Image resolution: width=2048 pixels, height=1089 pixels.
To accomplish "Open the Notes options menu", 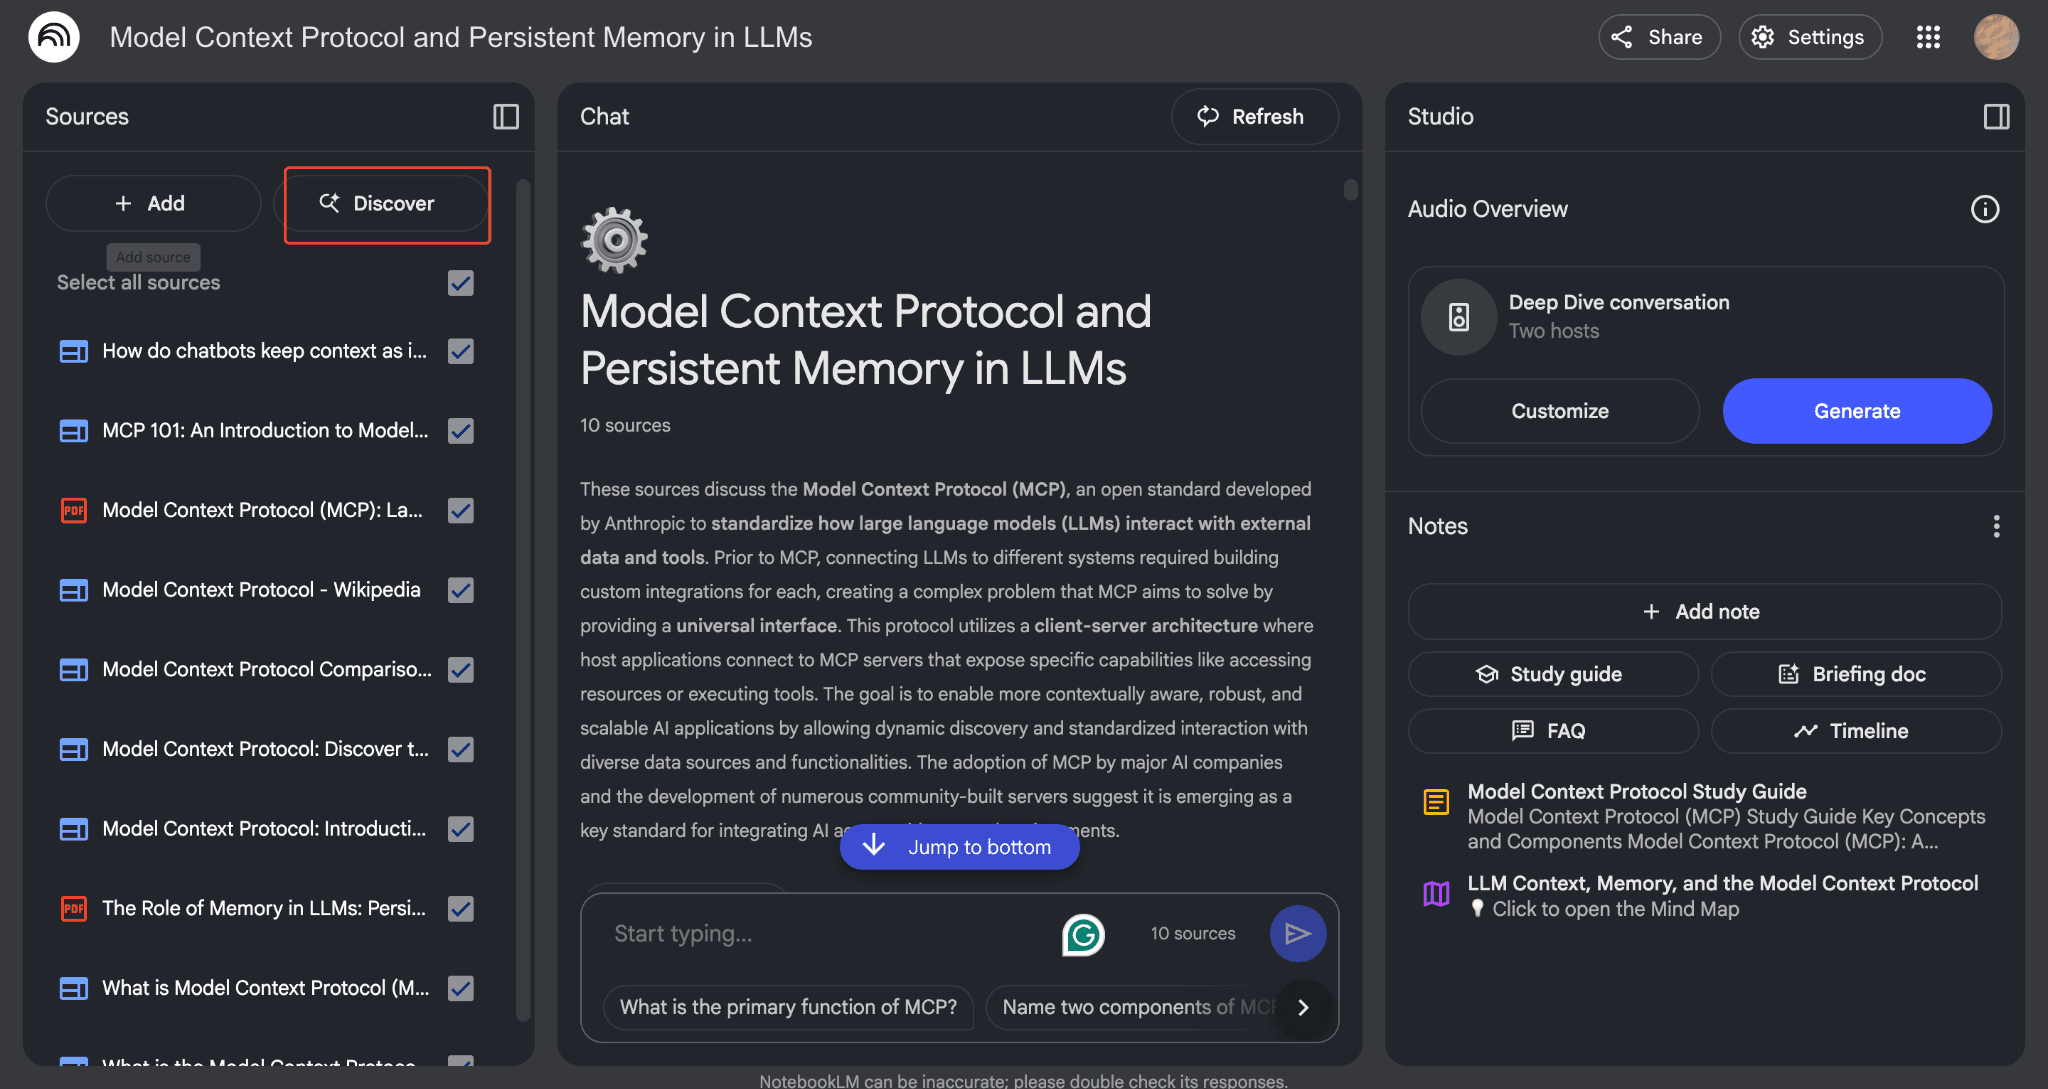I will (x=1996, y=526).
